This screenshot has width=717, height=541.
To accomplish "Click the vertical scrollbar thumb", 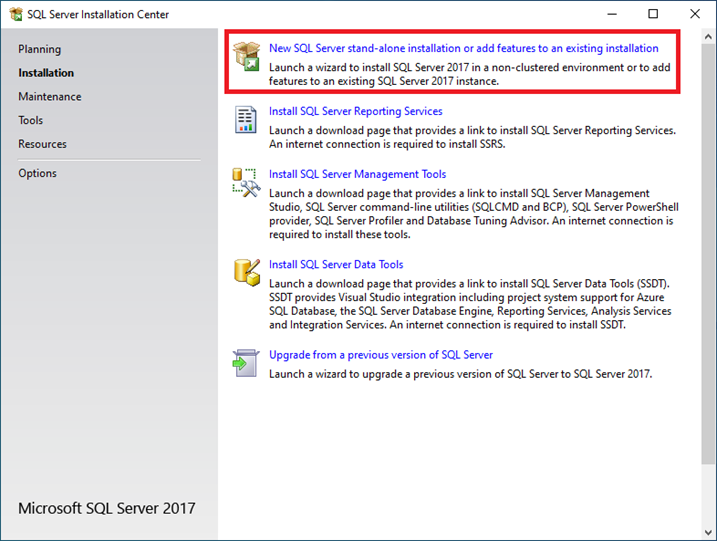I will click(708, 254).
